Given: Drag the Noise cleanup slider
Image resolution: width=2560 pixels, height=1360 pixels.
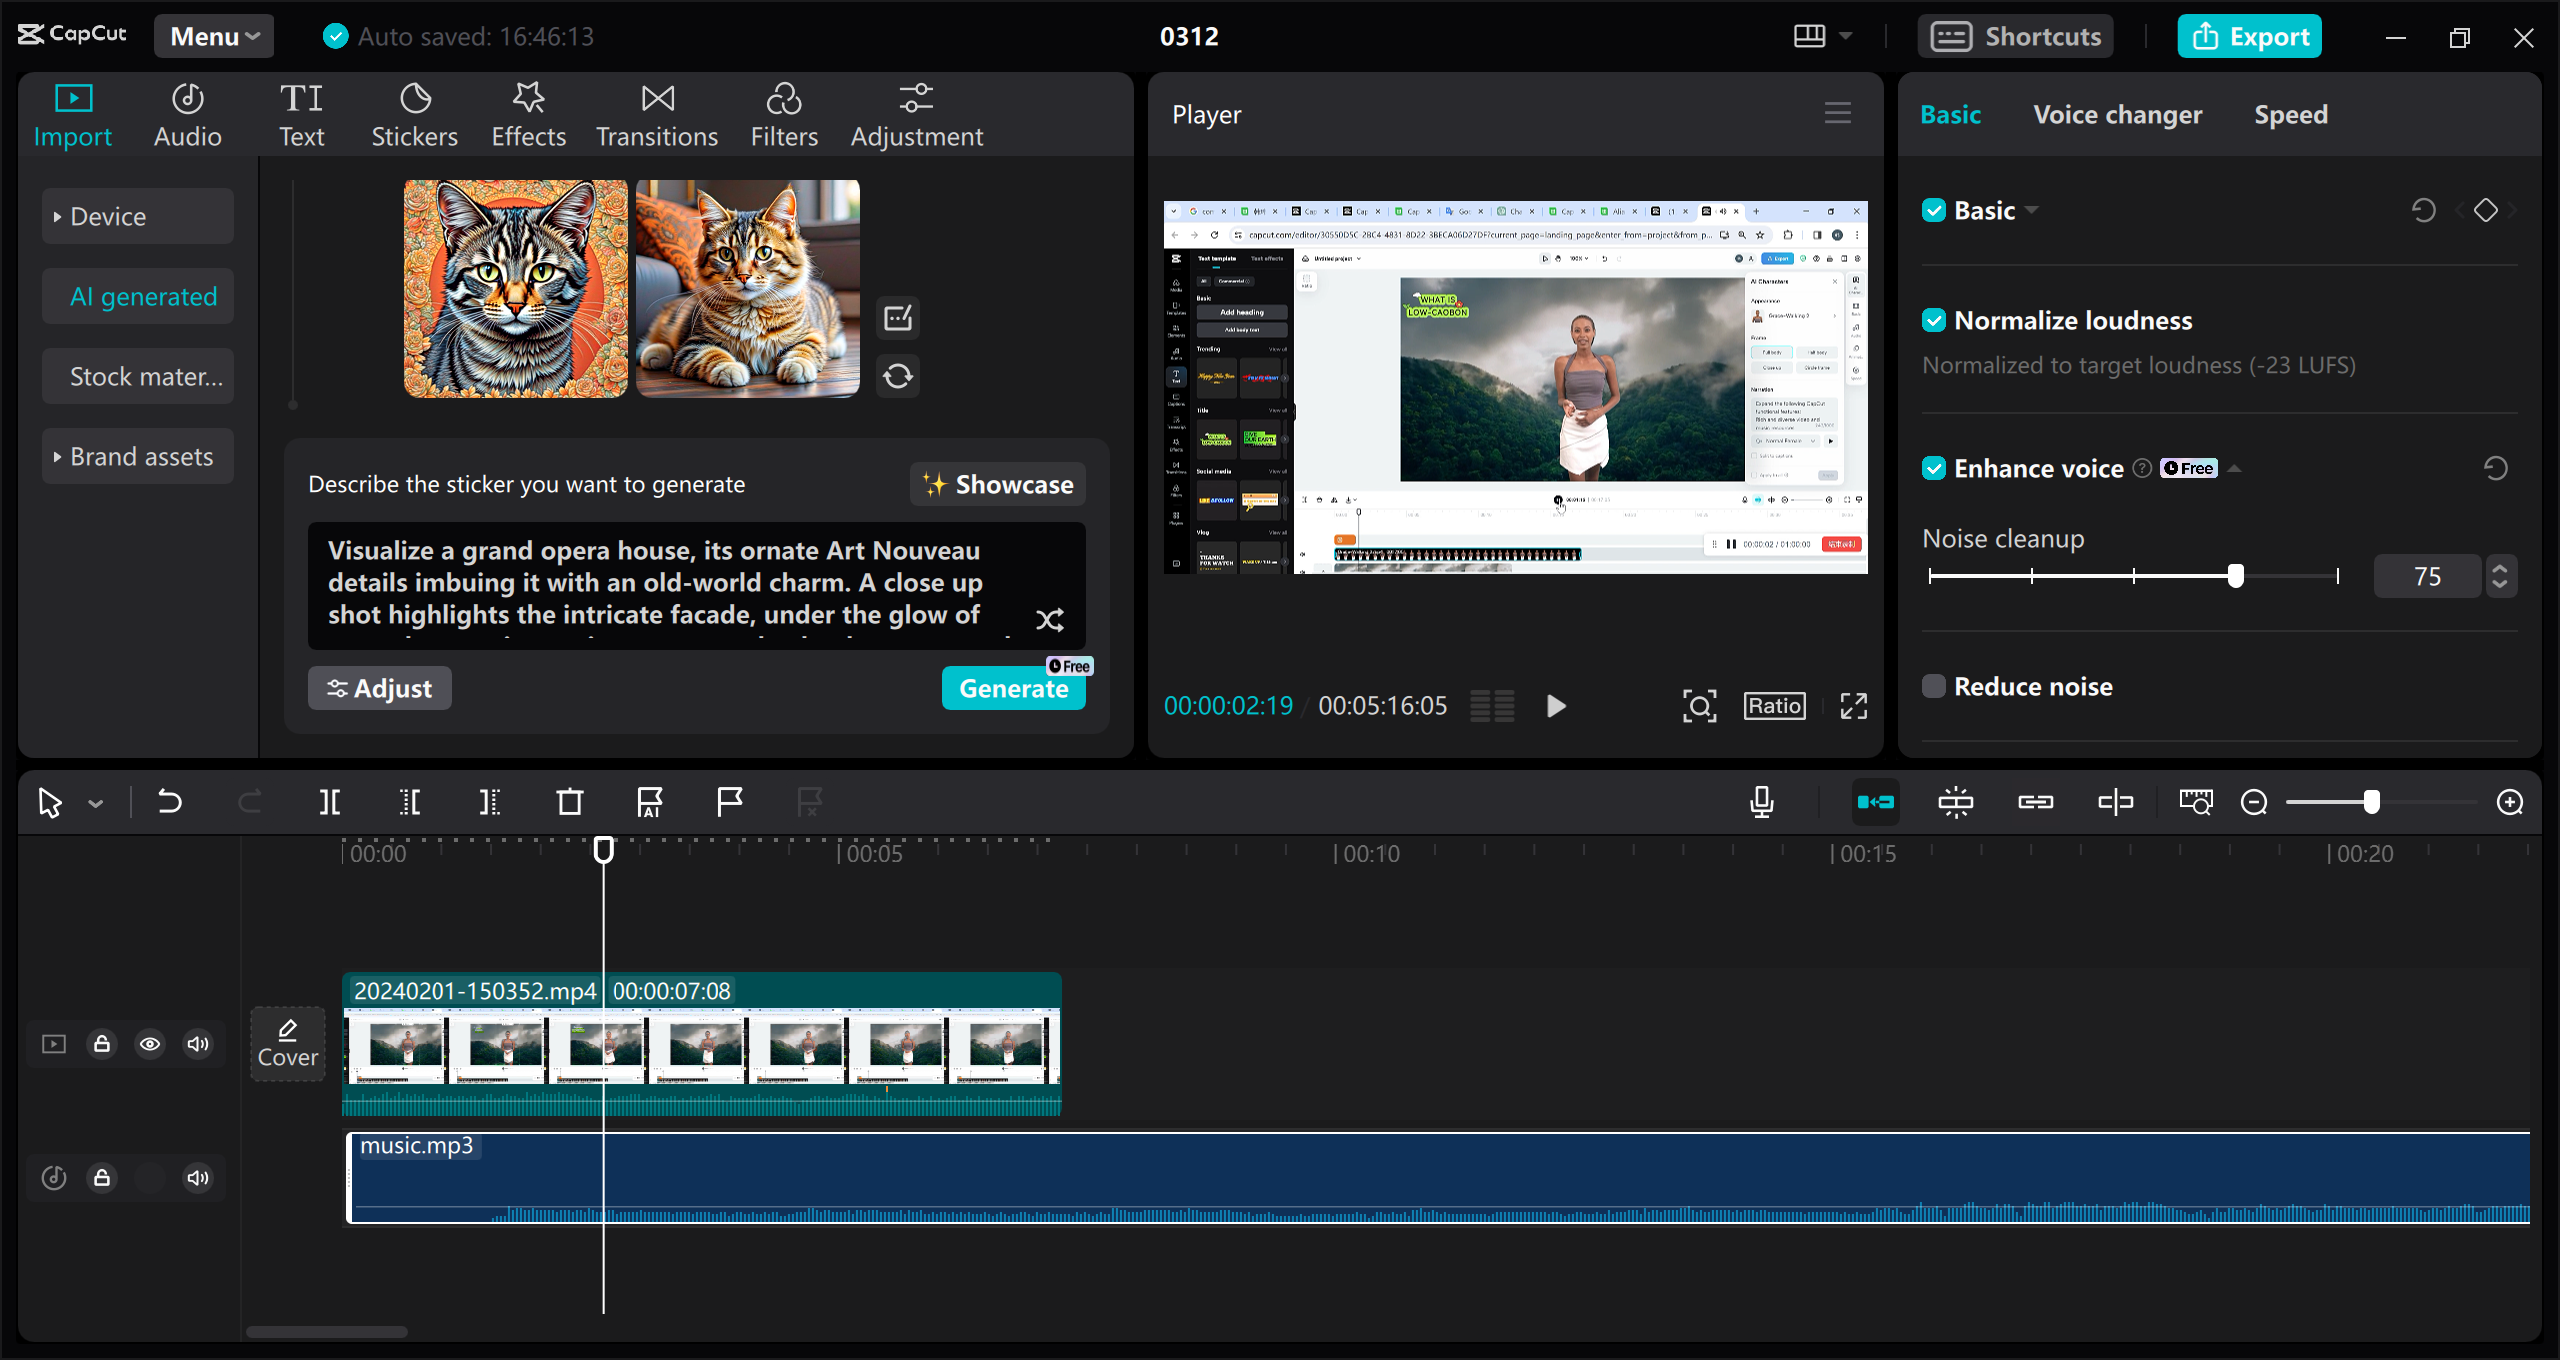Looking at the screenshot, I should [2237, 576].
